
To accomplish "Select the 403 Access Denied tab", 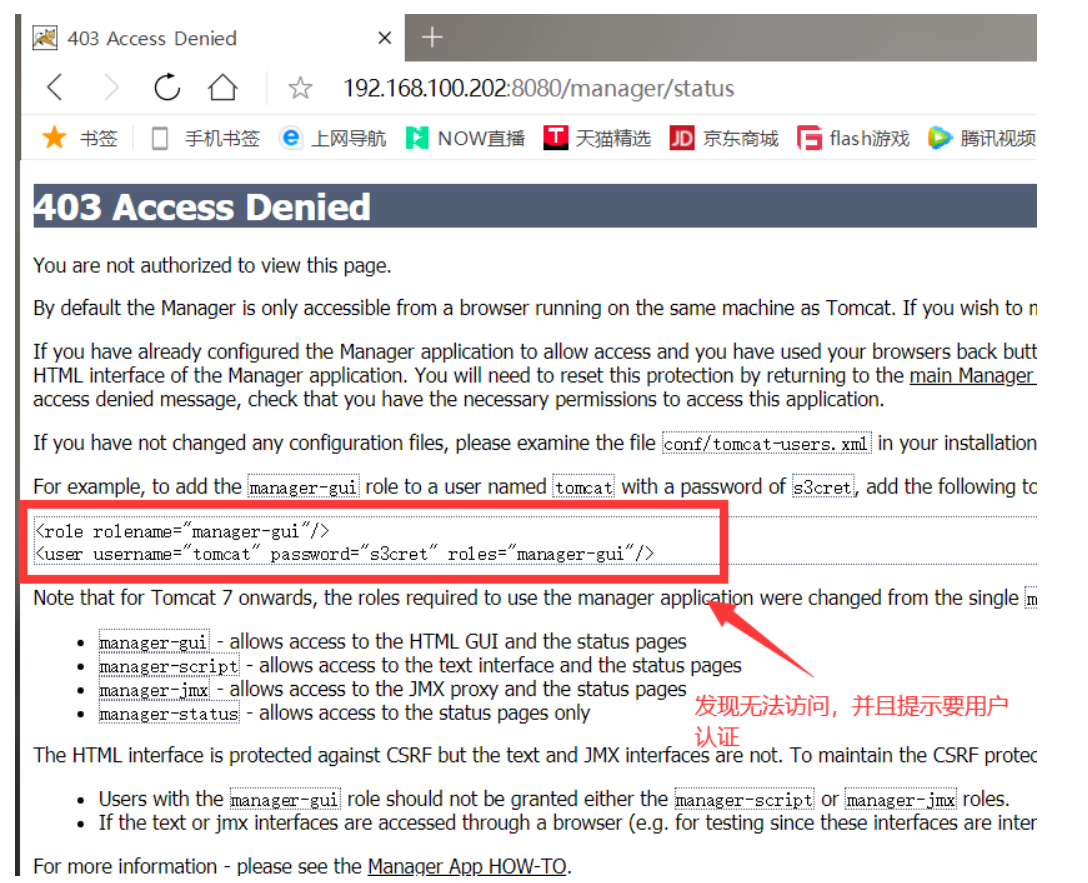I will (x=212, y=37).
